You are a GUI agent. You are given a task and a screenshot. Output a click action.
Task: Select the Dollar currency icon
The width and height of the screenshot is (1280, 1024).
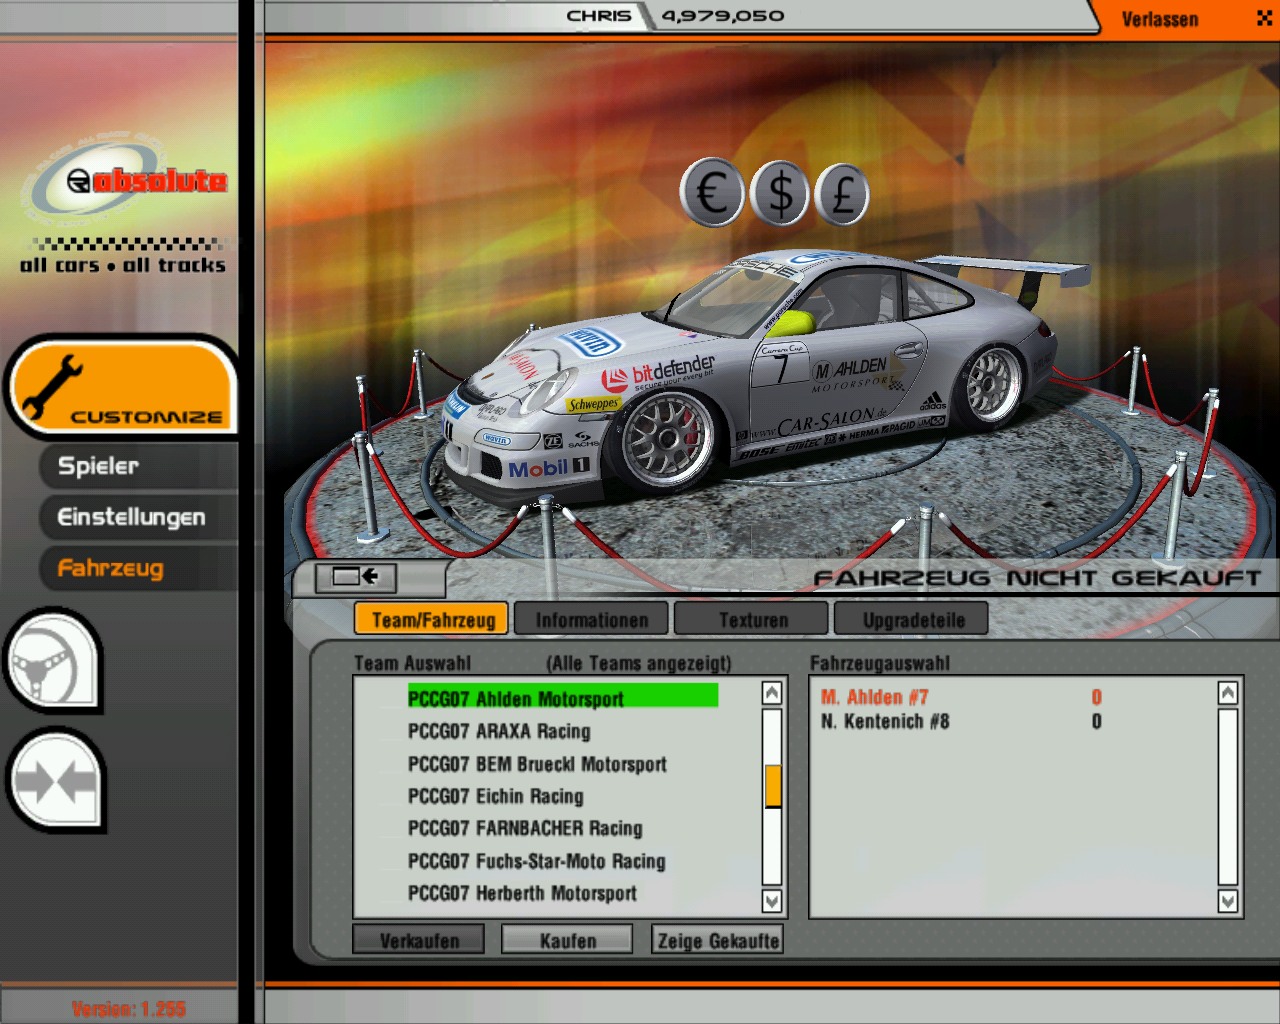pos(780,193)
